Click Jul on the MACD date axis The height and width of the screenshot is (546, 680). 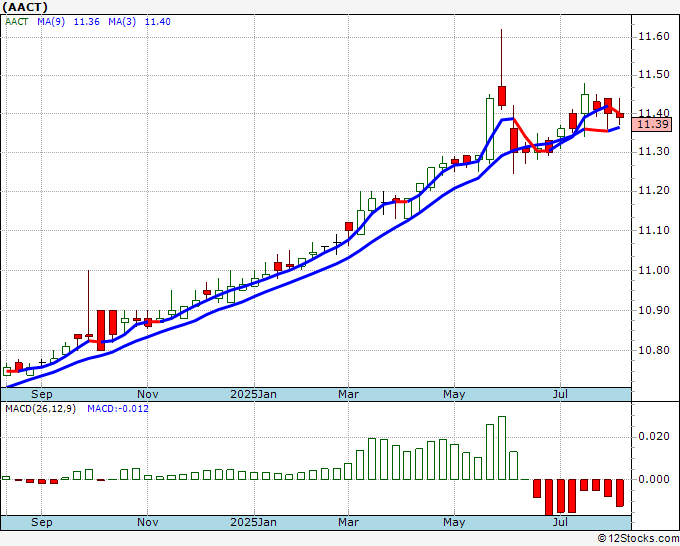coord(560,522)
